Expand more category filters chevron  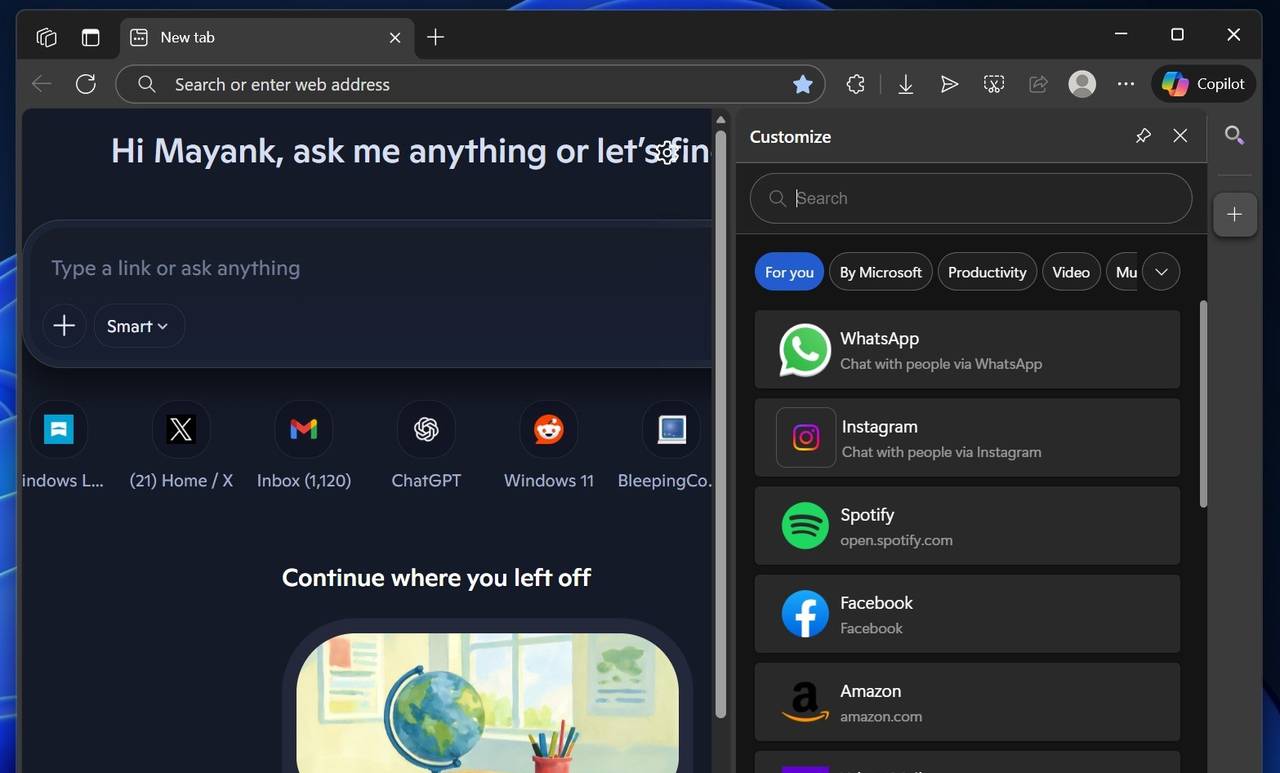click(1160, 272)
